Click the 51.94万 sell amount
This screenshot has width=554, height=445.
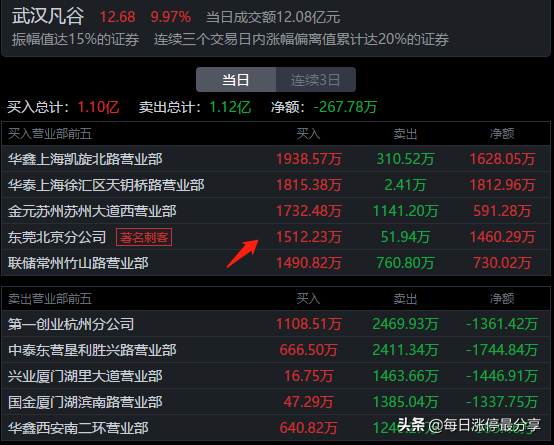[405, 237]
